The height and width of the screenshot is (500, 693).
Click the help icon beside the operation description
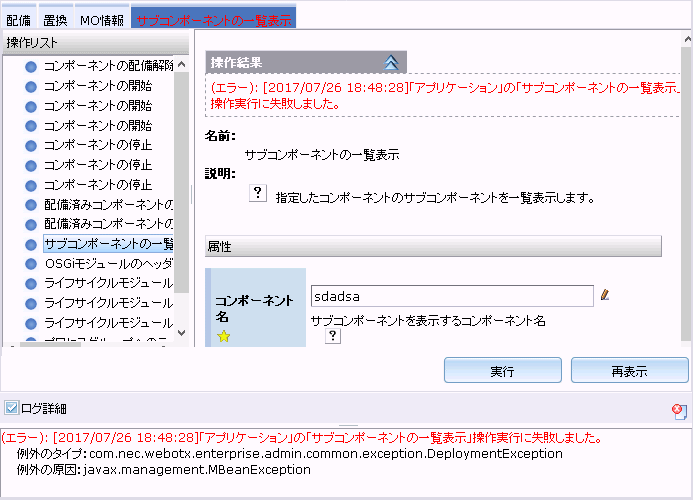pos(258,194)
